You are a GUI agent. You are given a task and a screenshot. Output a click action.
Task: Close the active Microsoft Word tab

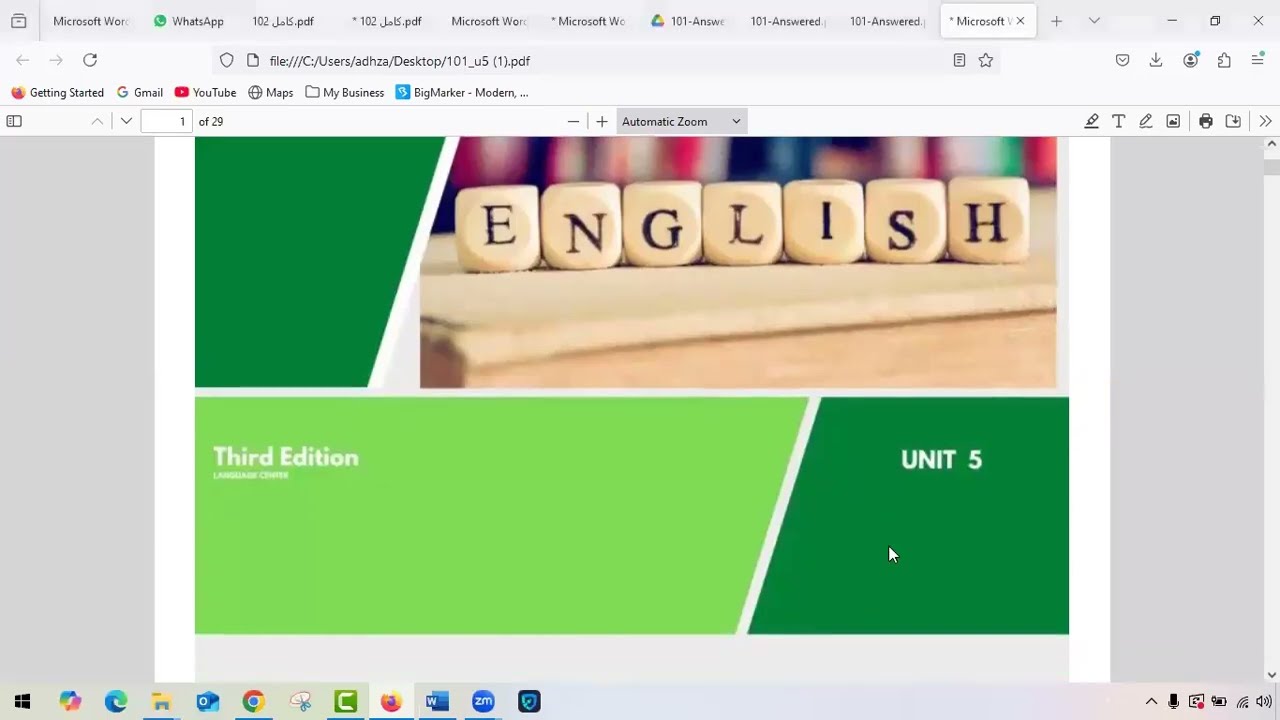point(1020,21)
